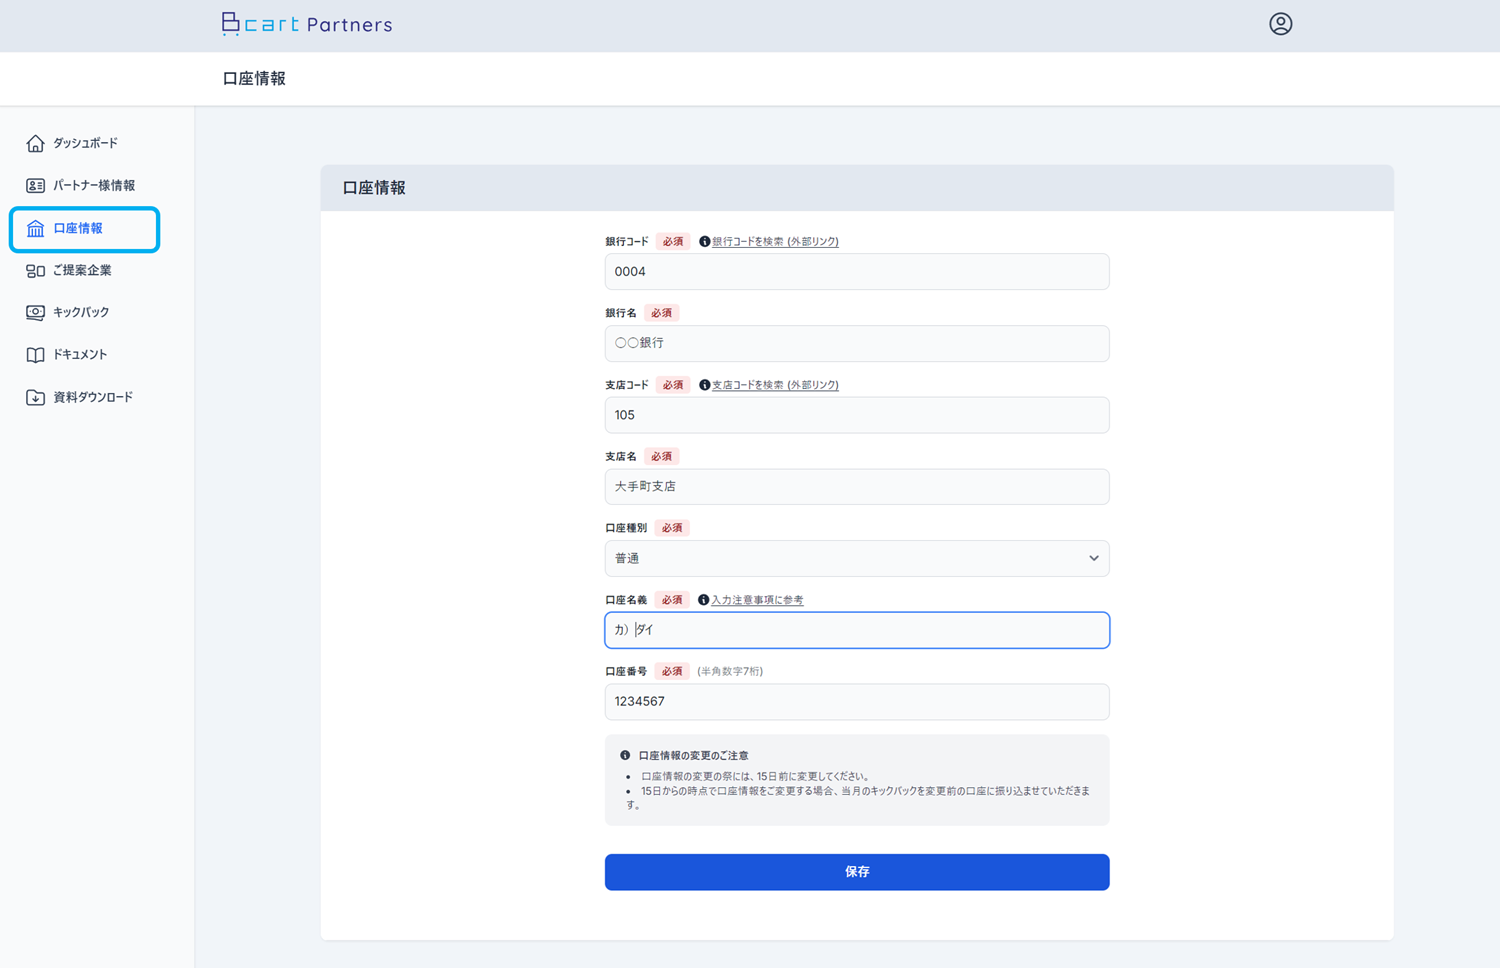Screen dimensions: 1500x968
Task: Open the 入力注意事項に参考 link
Action: (757, 600)
